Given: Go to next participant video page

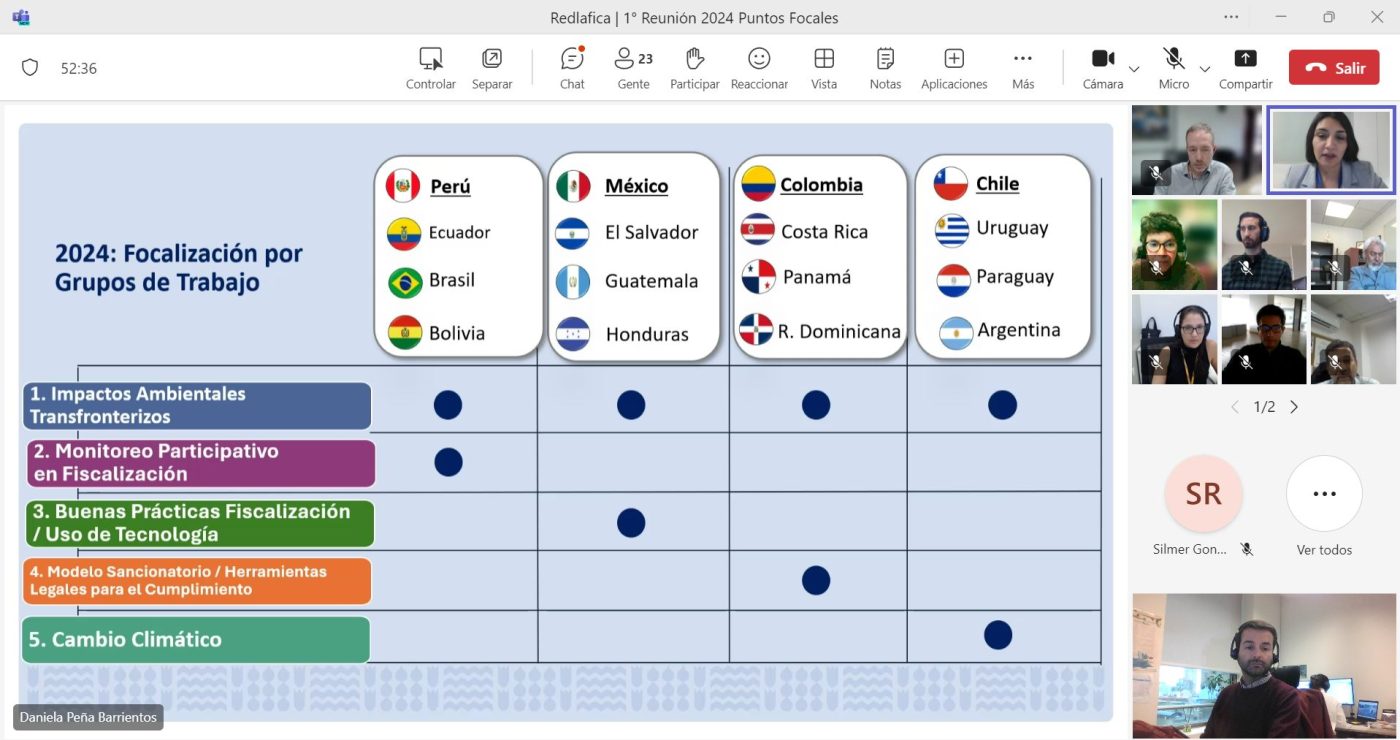Looking at the screenshot, I should [1294, 407].
